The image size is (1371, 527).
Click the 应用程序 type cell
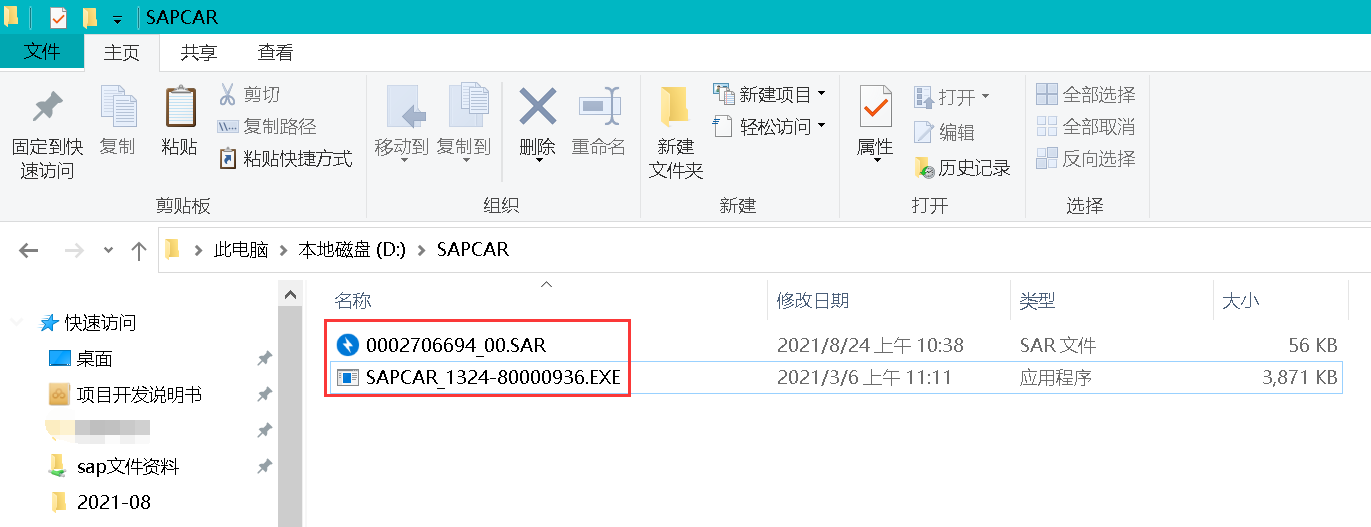coord(1055,377)
